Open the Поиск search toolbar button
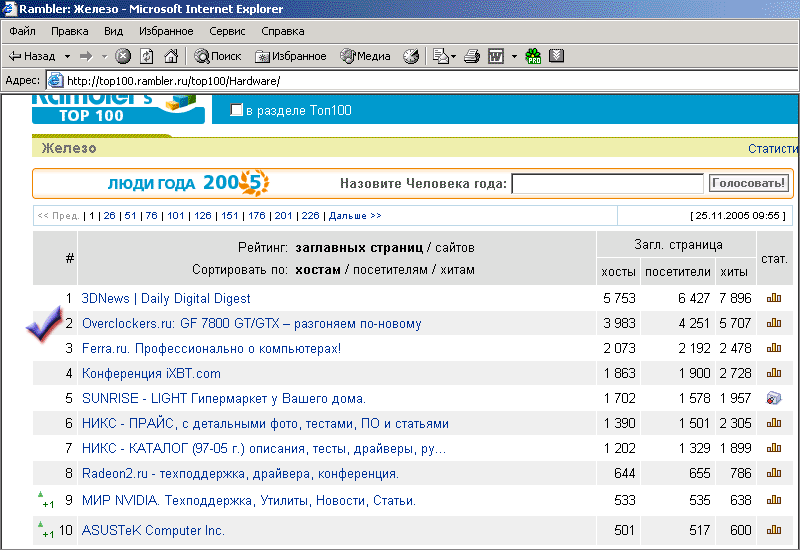Viewport: 800px width, 550px height. click(x=218, y=57)
